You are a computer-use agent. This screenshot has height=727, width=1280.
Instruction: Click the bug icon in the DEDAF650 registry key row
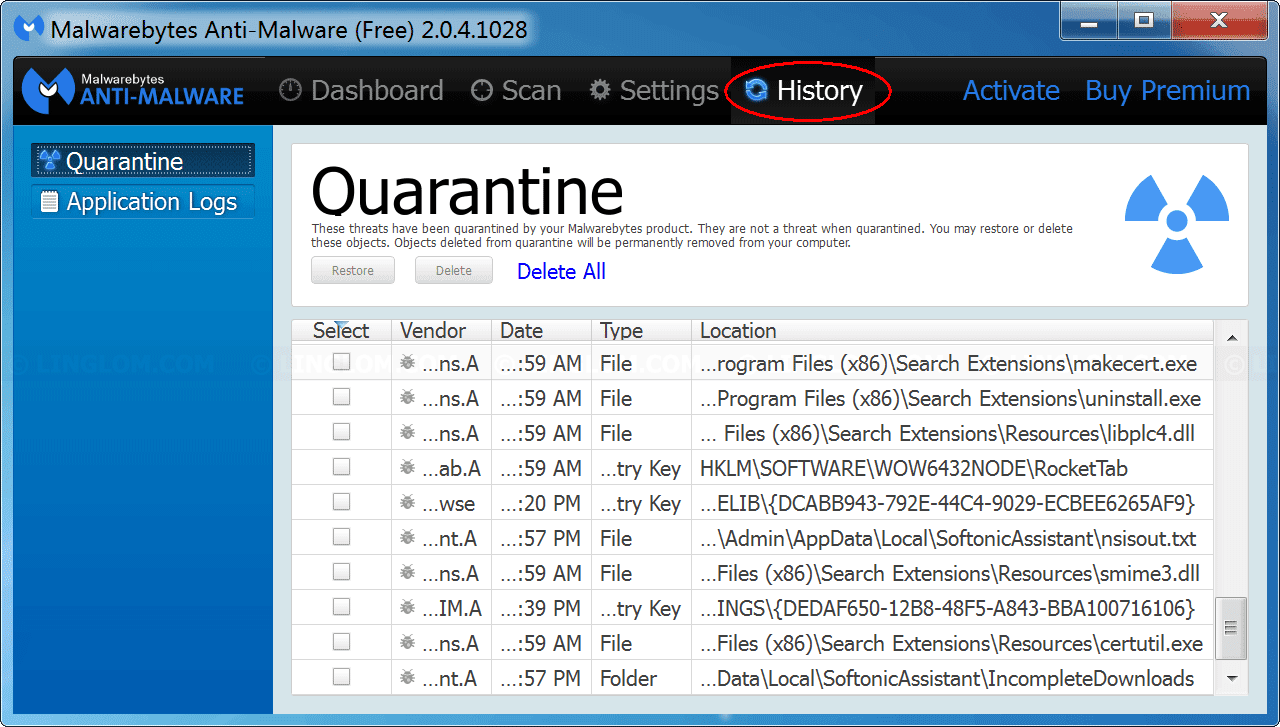click(x=407, y=608)
